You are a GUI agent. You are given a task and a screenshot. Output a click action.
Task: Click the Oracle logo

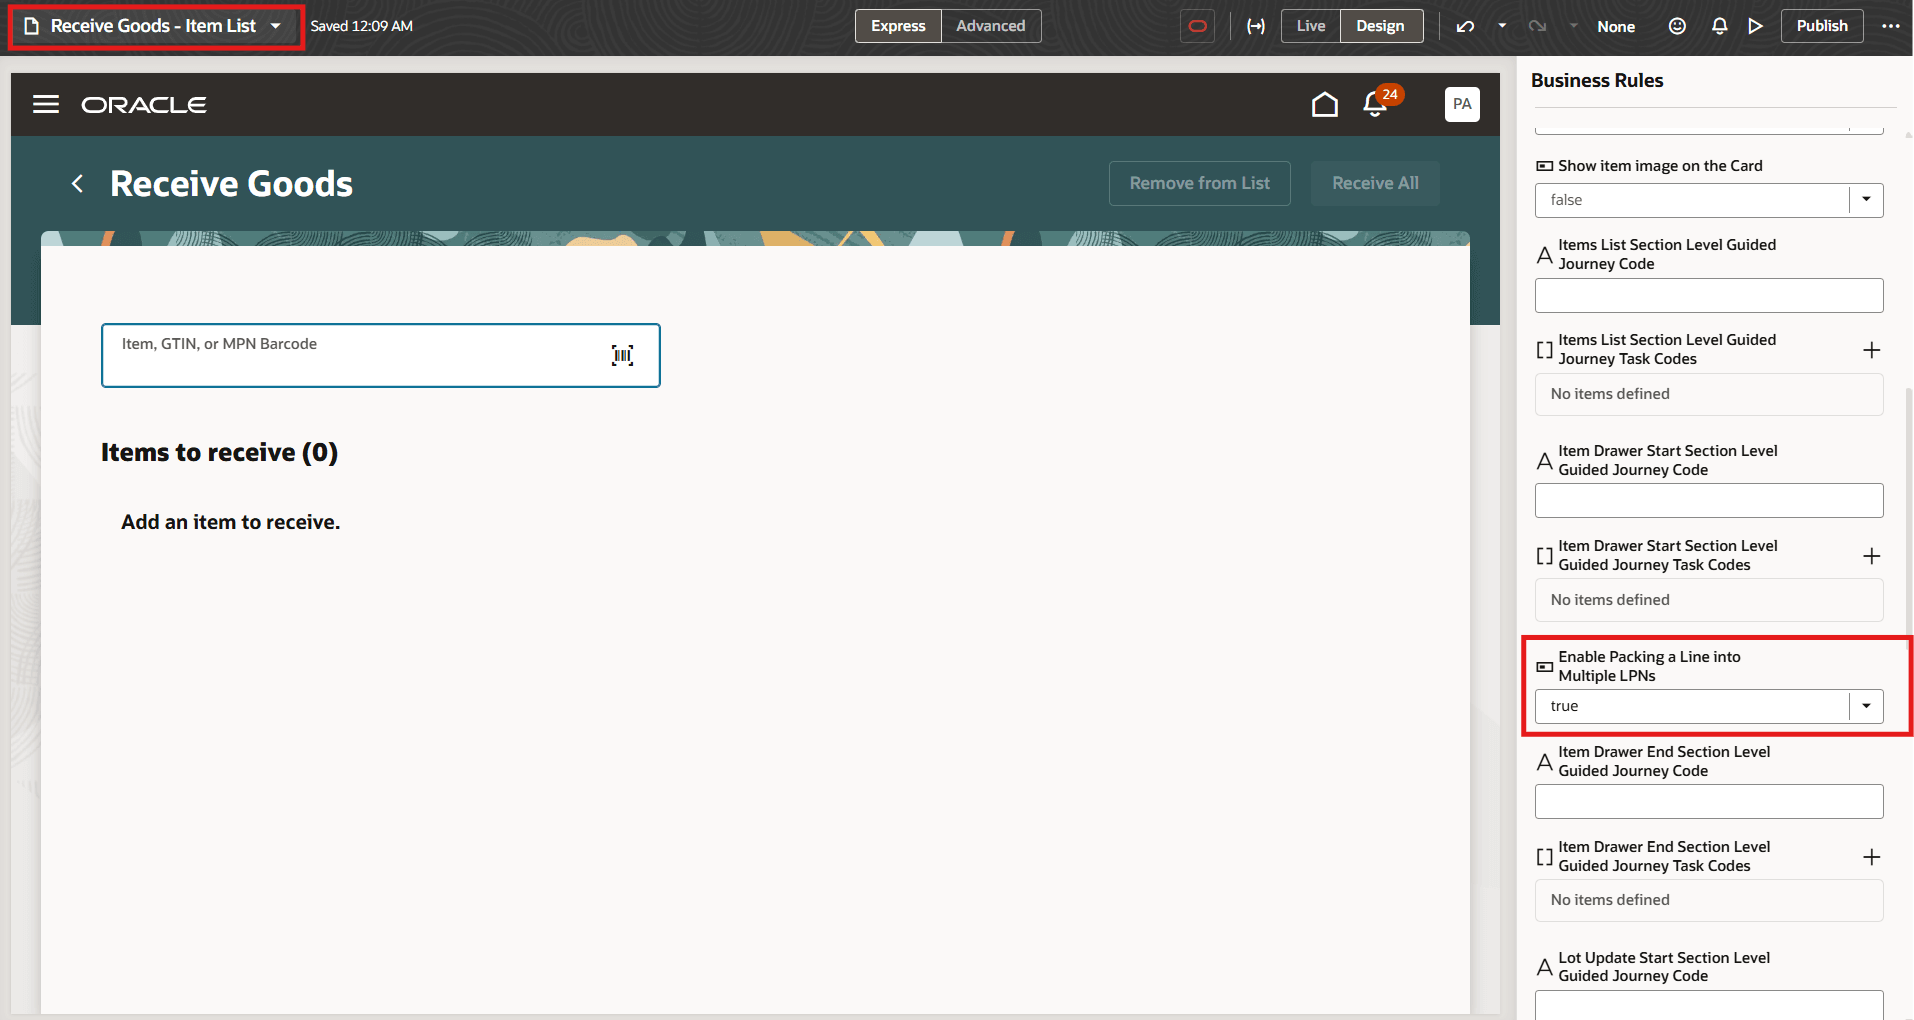click(144, 105)
